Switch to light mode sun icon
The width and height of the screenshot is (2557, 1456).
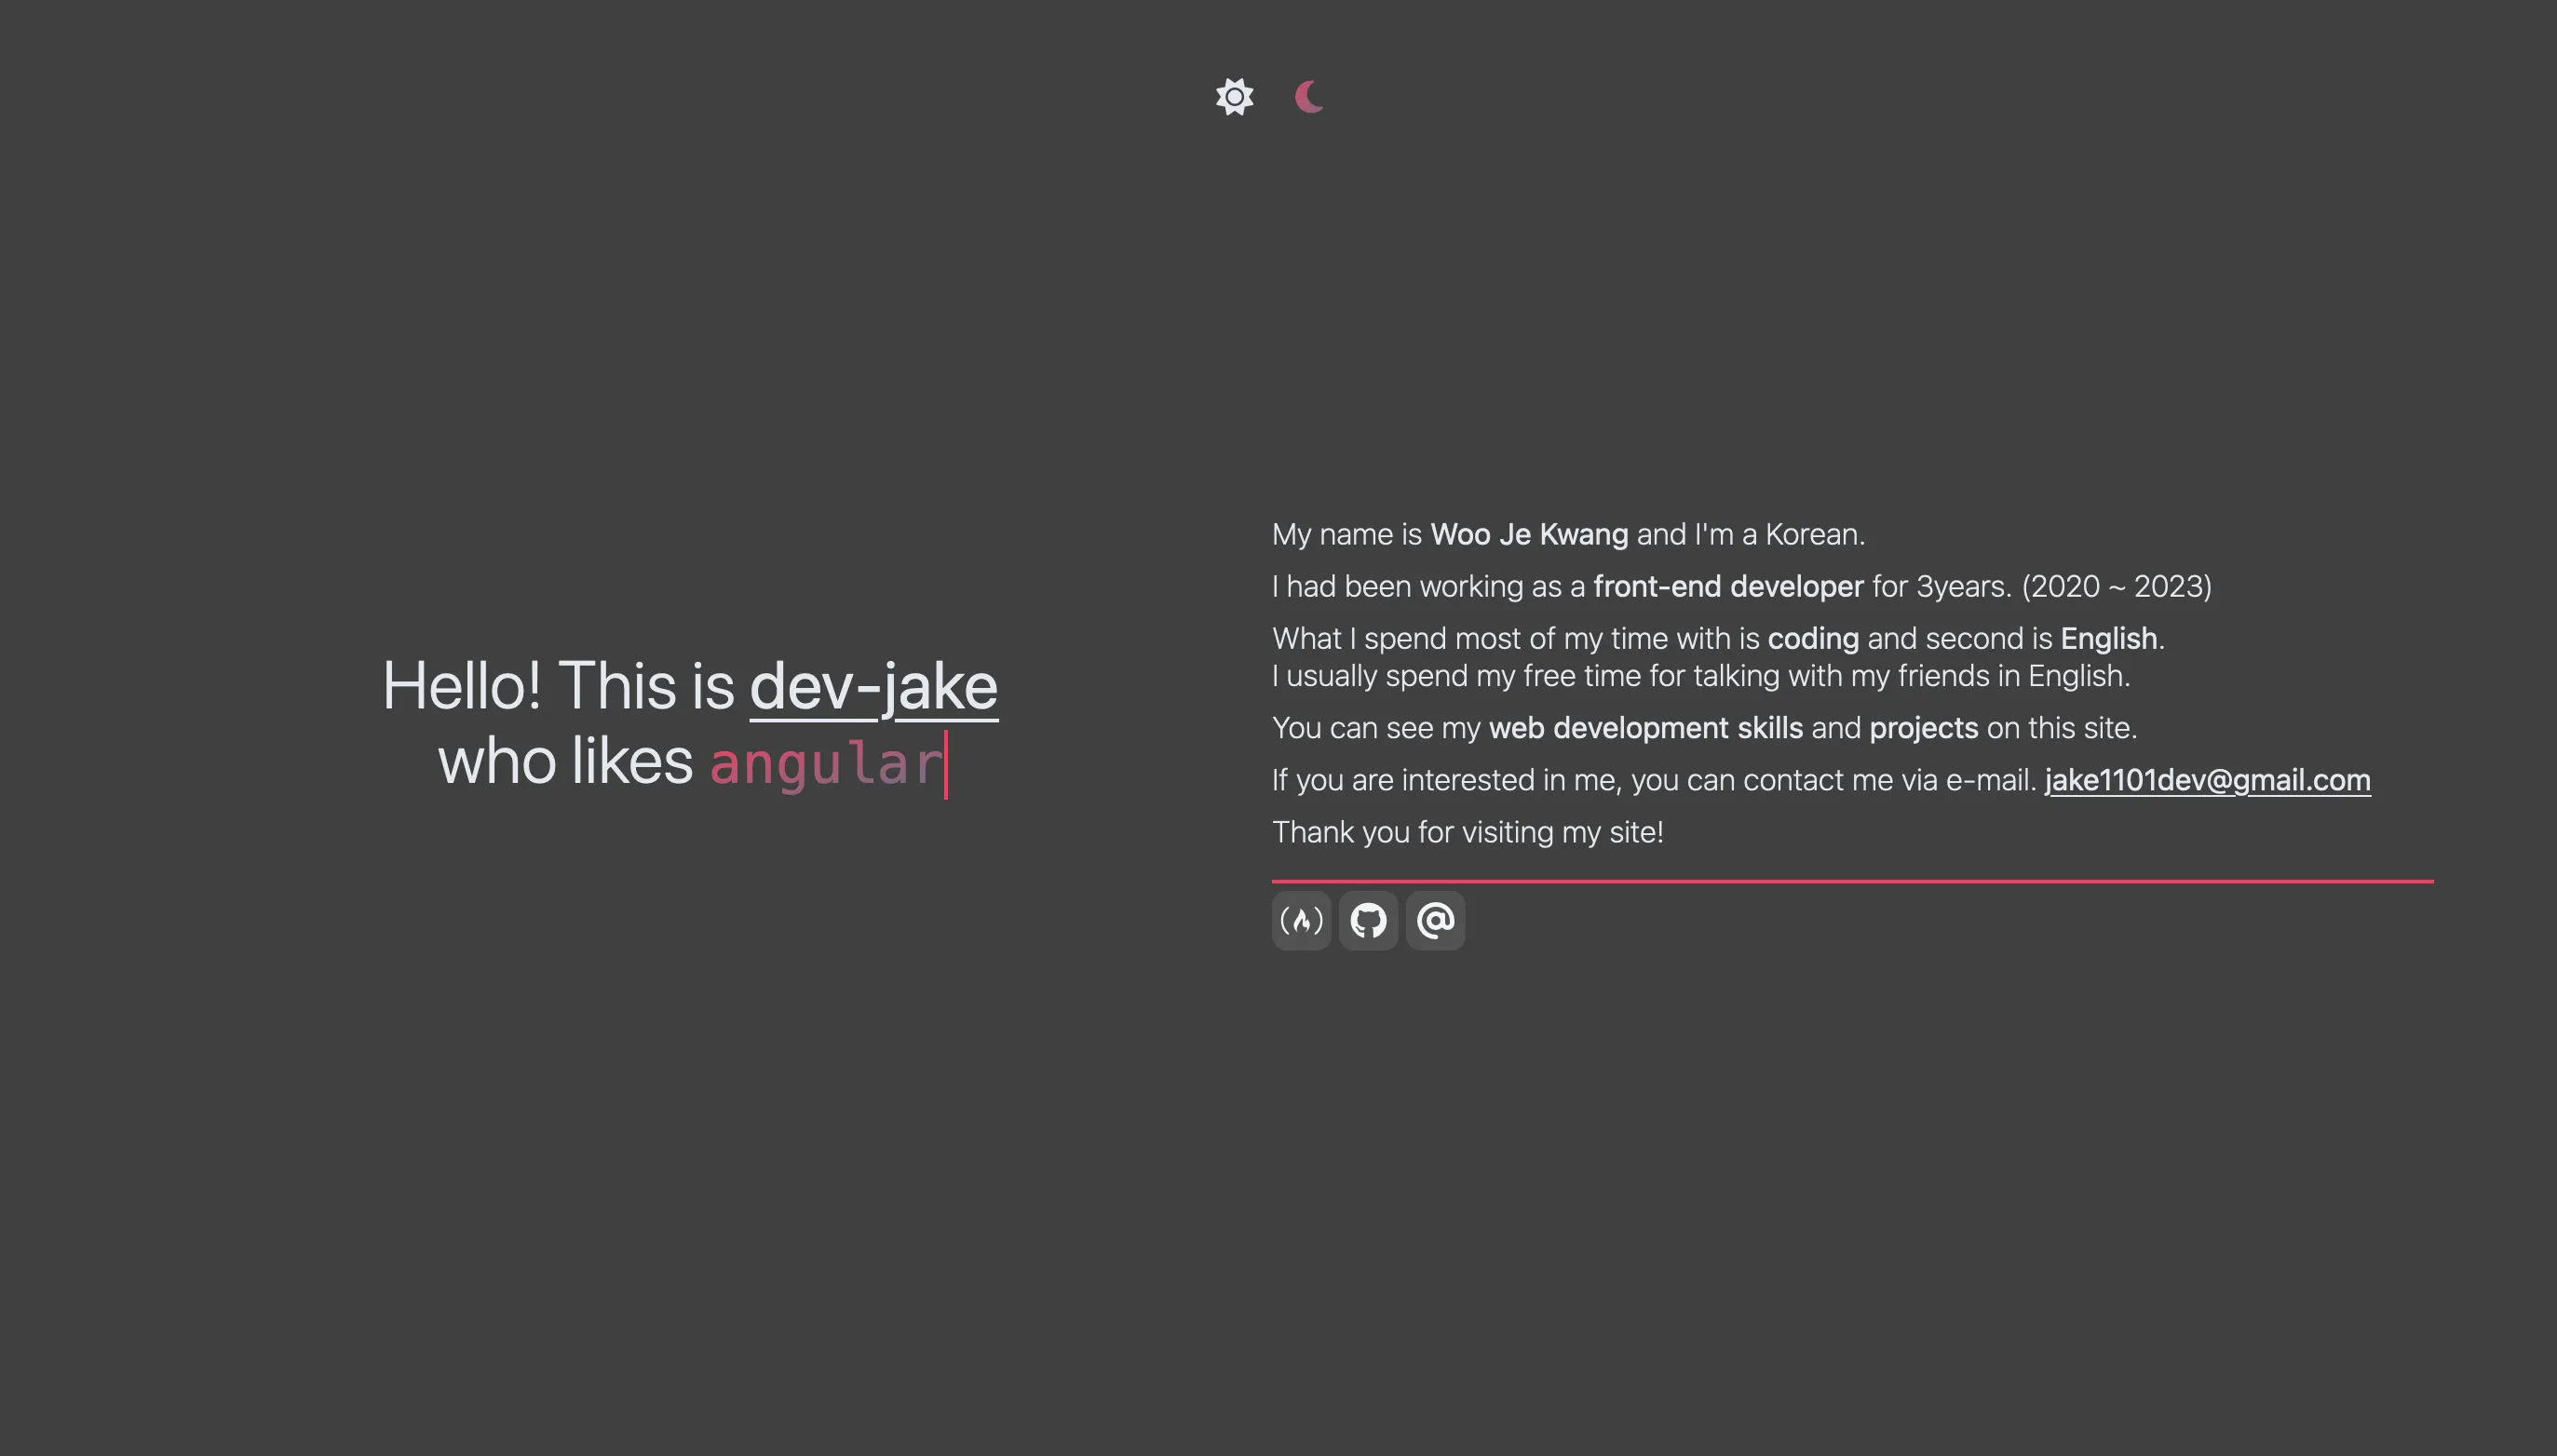tap(1234, 97)
